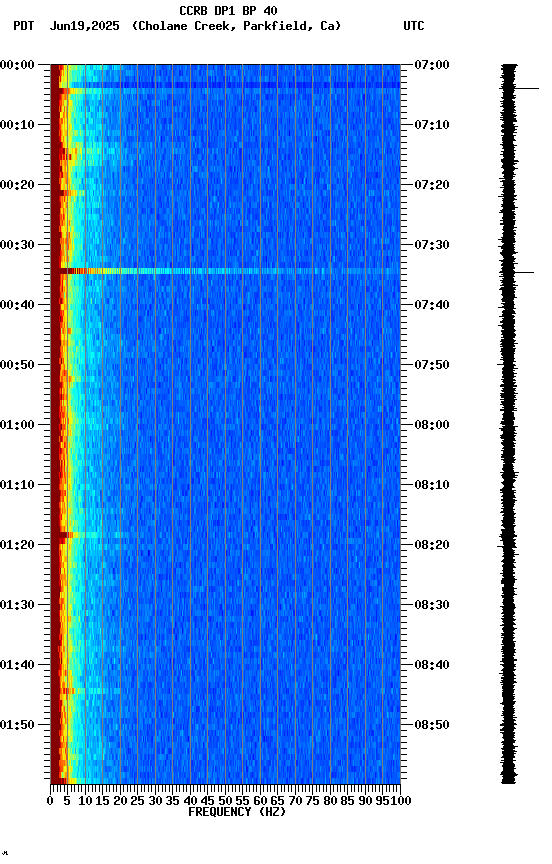This screenshot has height=864, width=552.
Task: Click the 'UTC' timezone label
Action: 414,26
